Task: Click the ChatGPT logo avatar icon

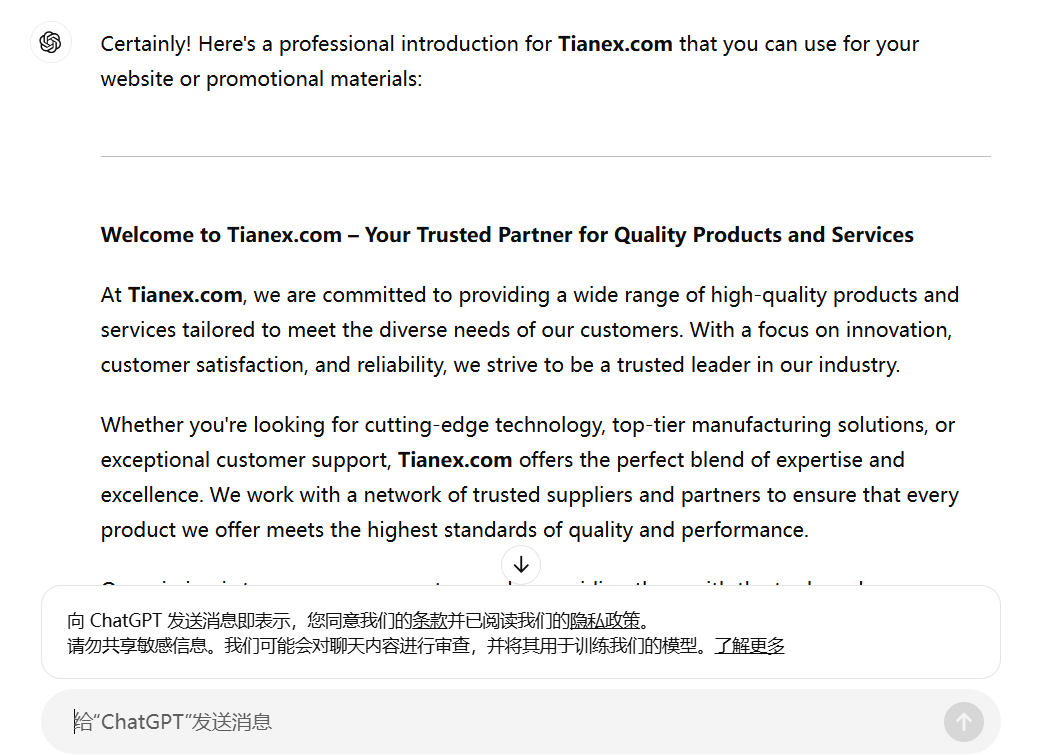Action: [x=51, y=42]
